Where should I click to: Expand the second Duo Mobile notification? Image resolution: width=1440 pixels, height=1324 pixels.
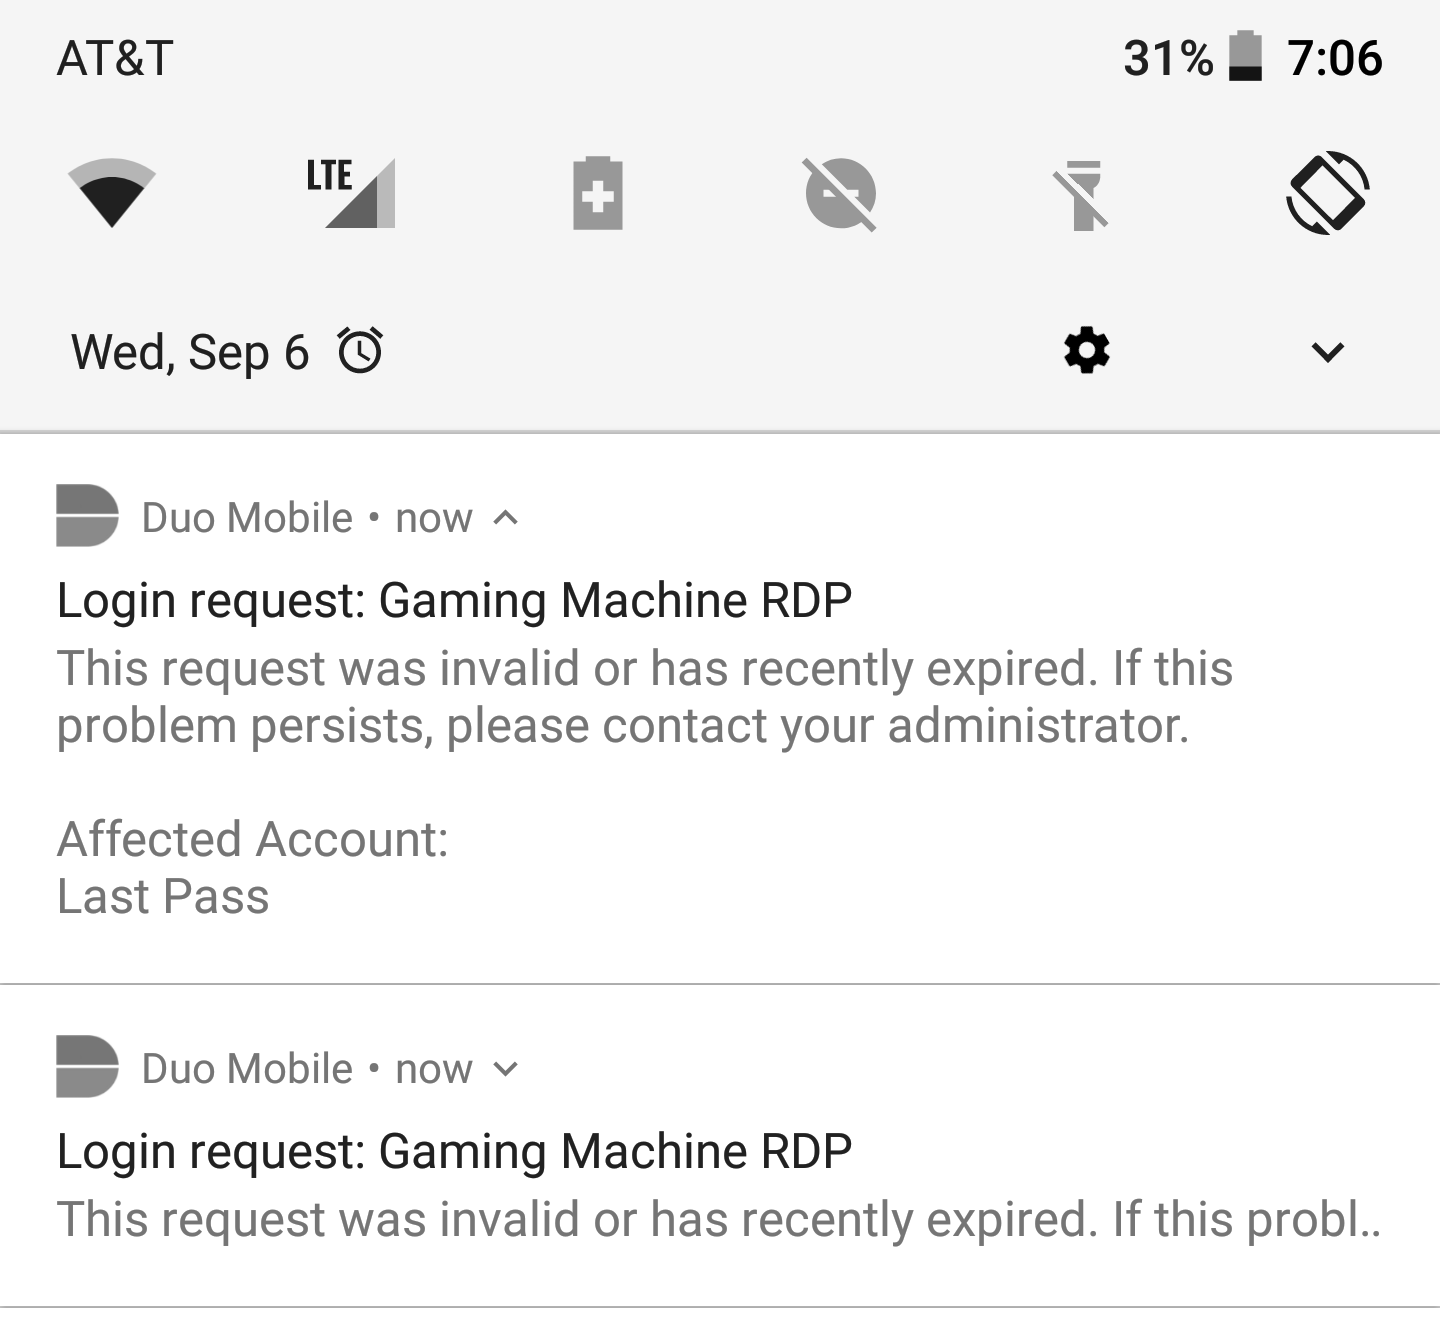tap(506, 1069)
